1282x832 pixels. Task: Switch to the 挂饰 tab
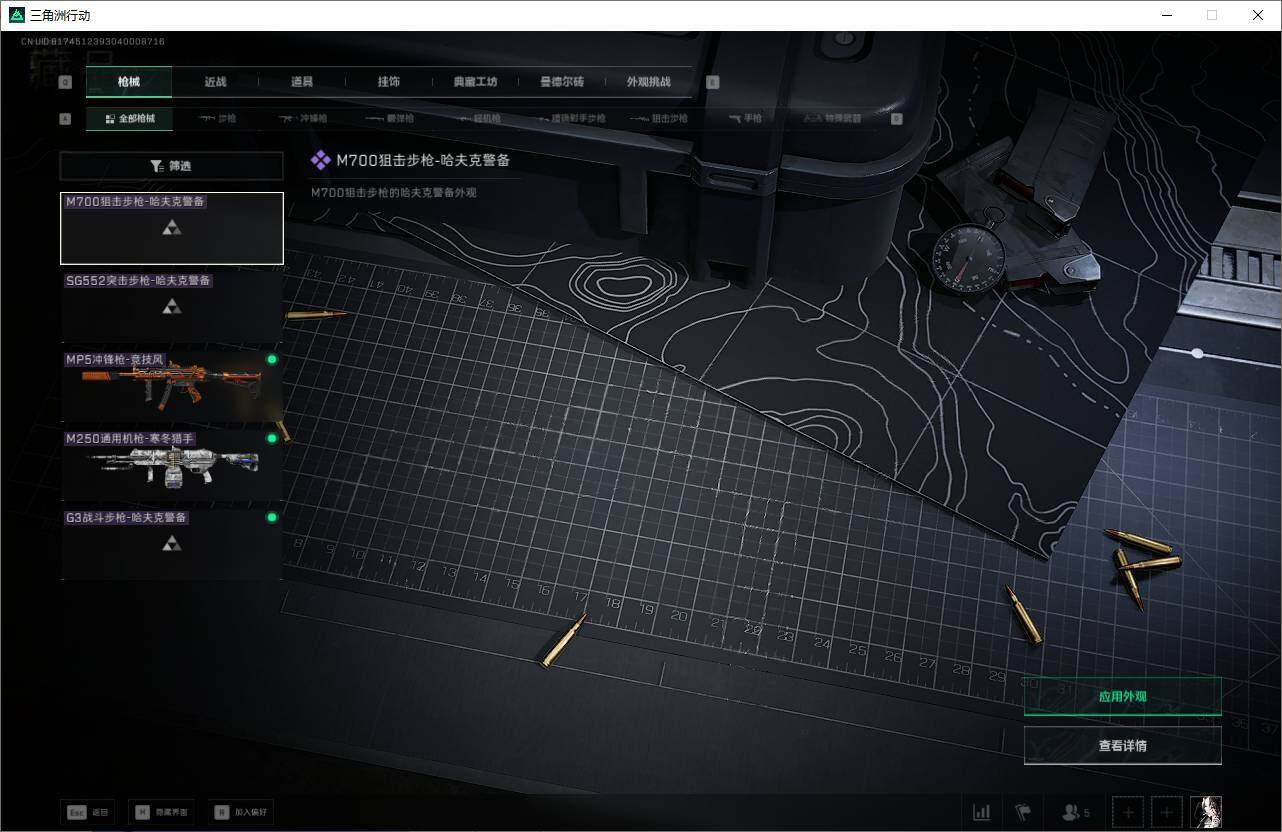pos(388,82)
